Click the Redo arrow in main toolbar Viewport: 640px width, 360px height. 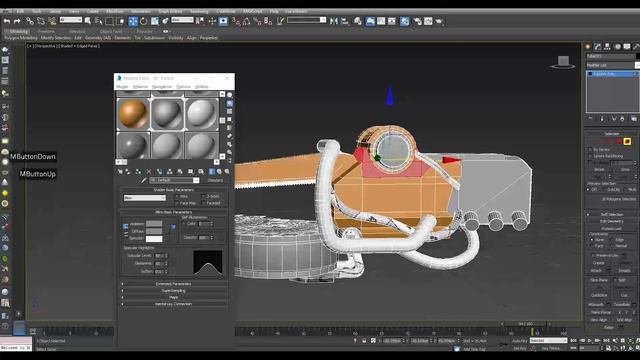(17, 21)
